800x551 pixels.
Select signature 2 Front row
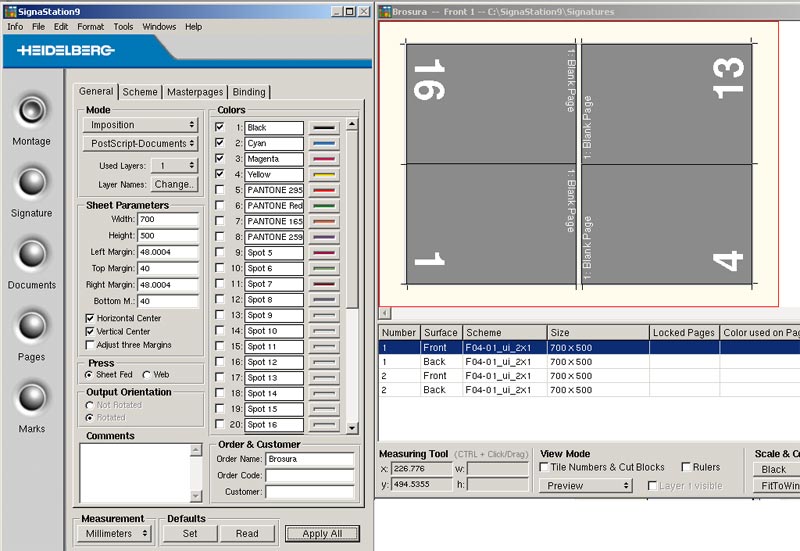[589, 376]
